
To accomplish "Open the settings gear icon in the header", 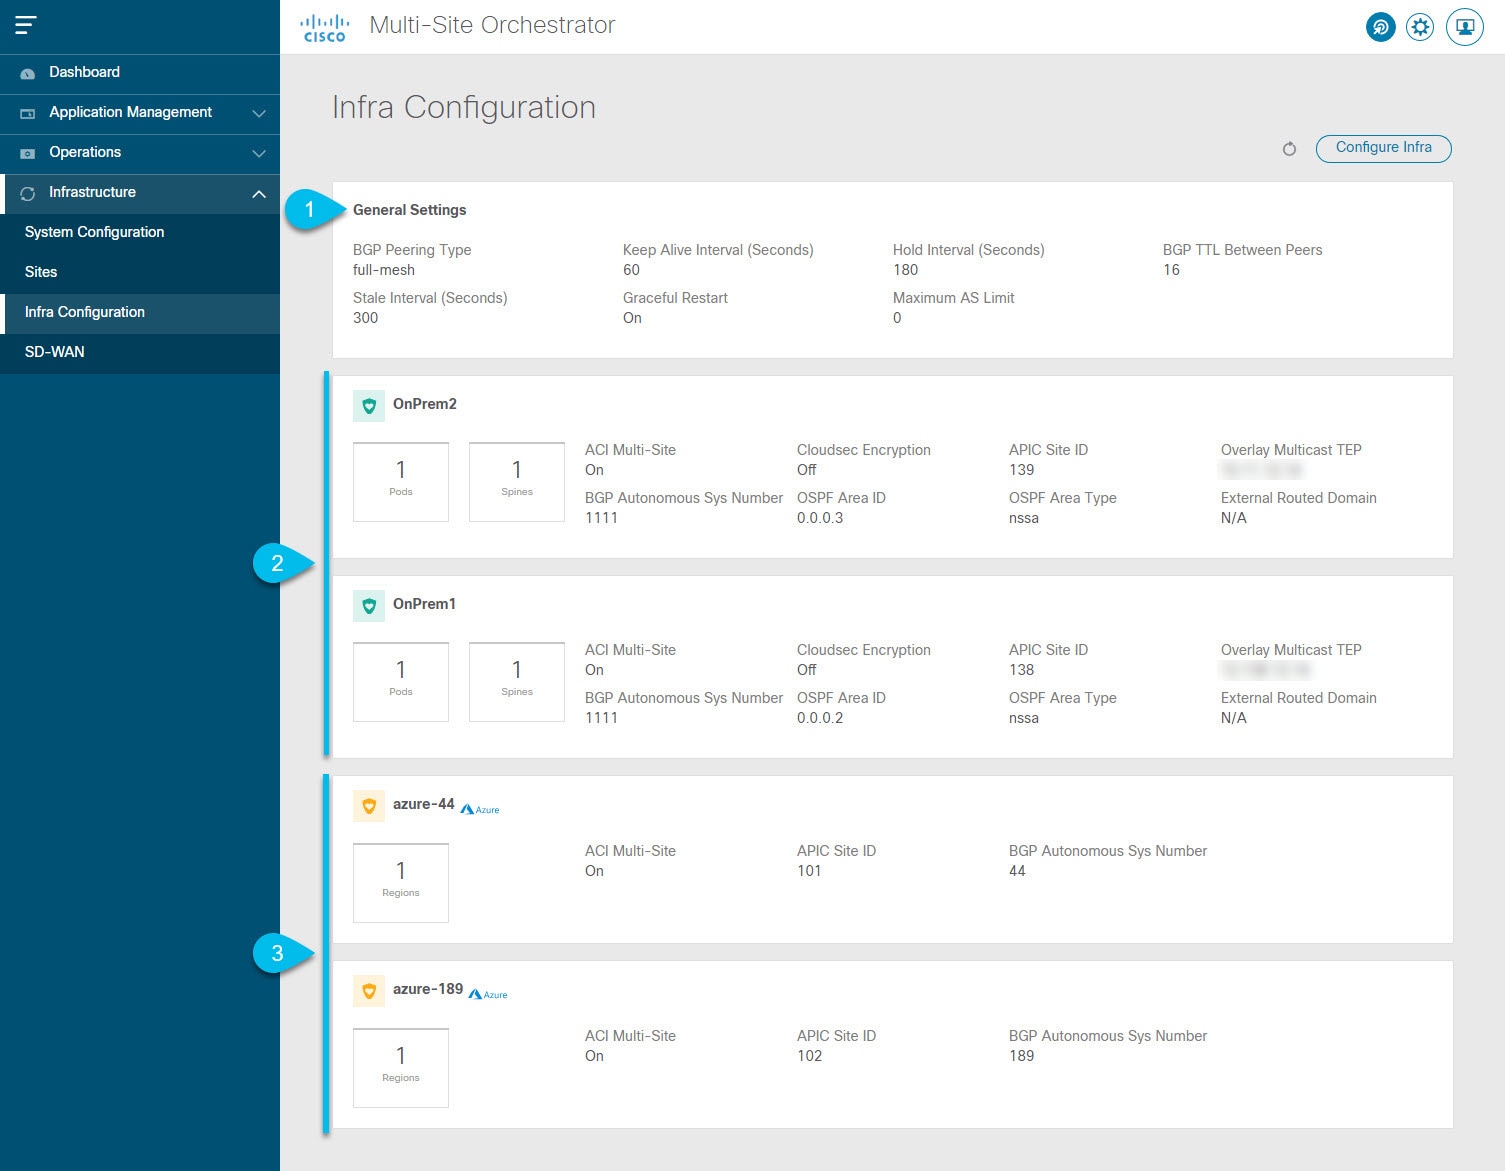I will [x=1420, y=27].
